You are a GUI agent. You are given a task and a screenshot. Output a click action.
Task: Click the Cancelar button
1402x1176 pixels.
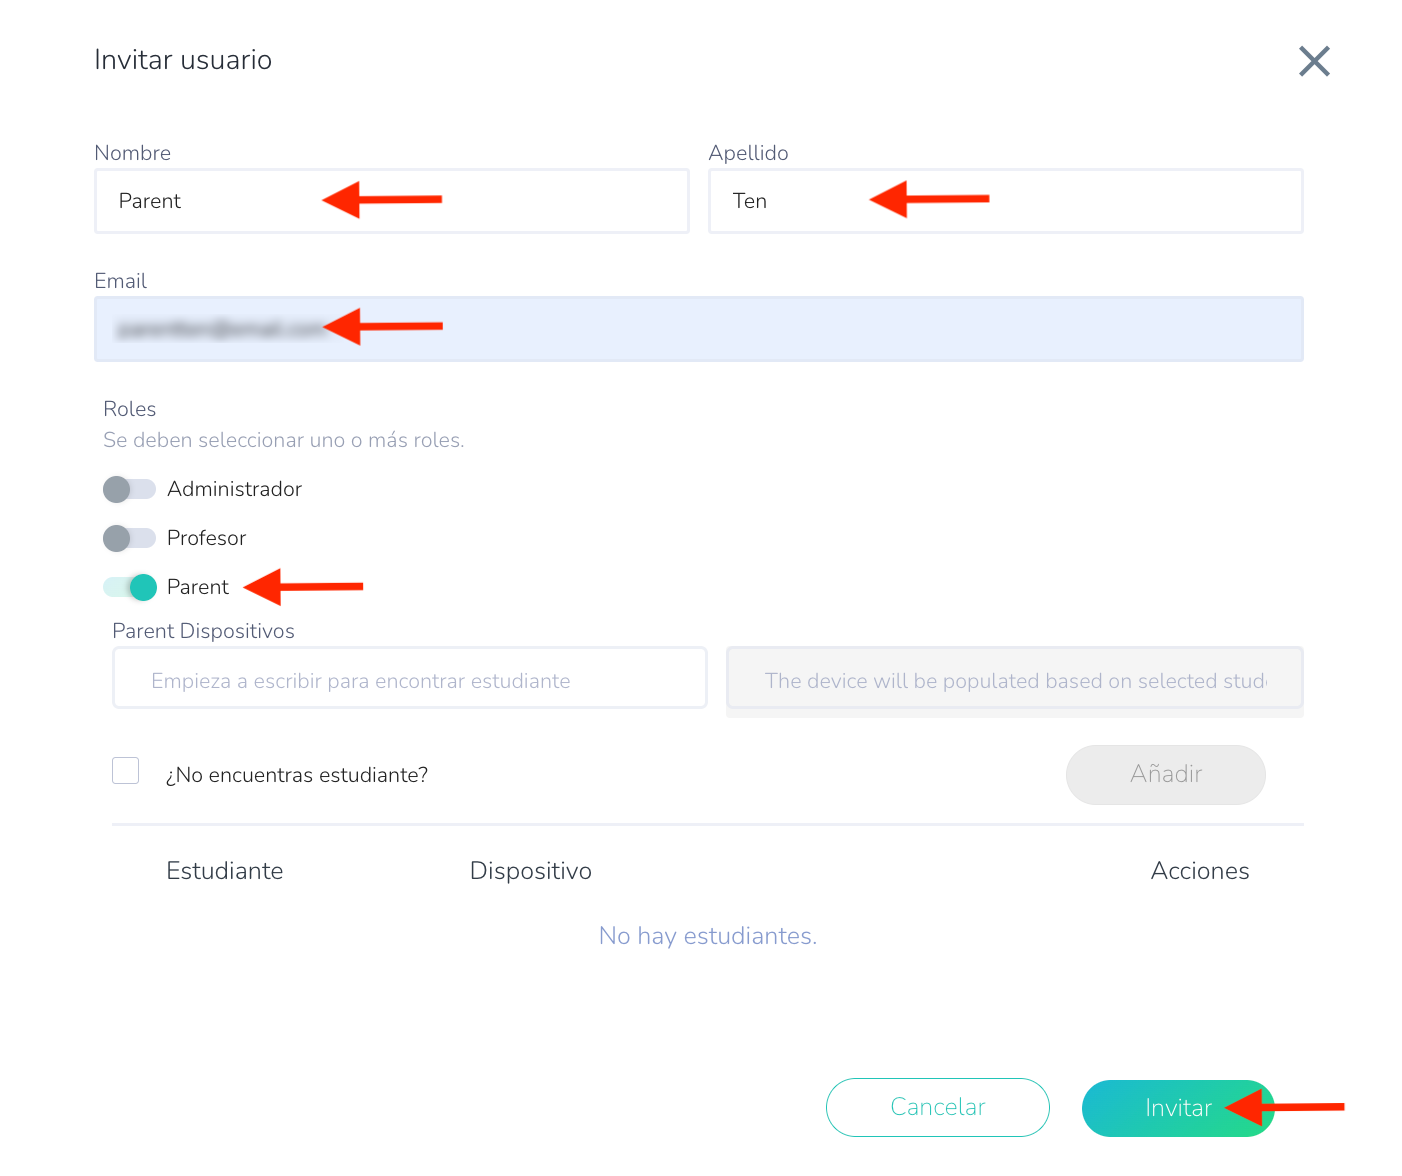pyautogui.click(x=937, y=1107)
